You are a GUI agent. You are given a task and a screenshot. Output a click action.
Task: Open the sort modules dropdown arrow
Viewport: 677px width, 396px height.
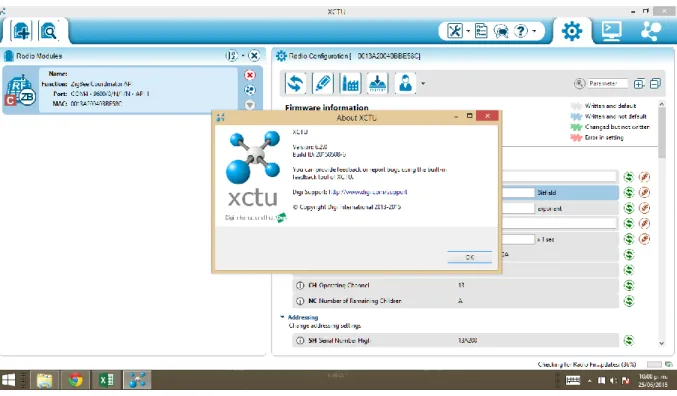243,56
